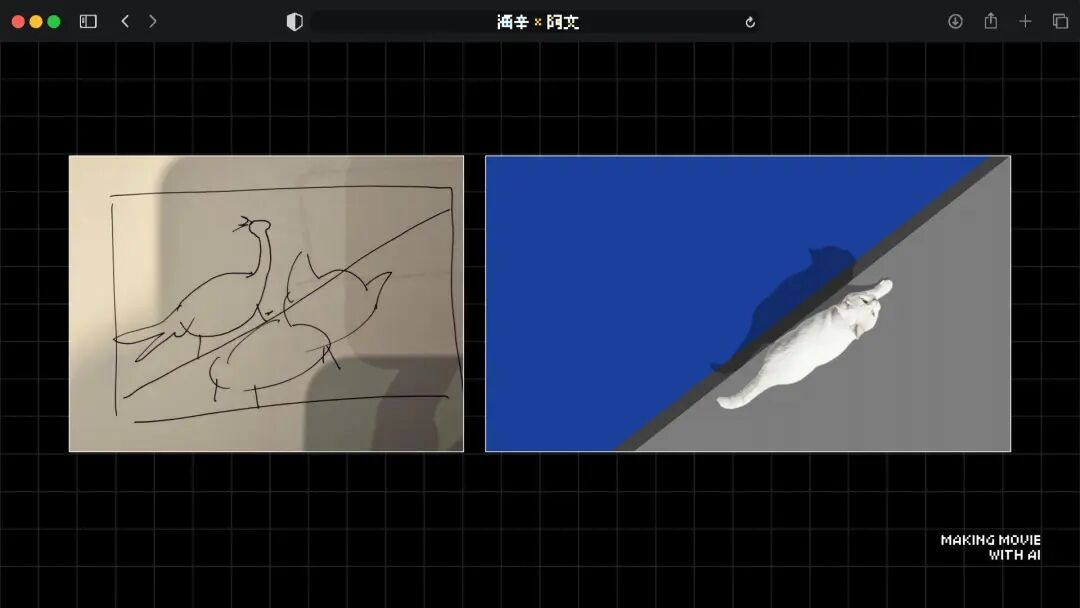
Task: Toggle the Safari sidebar
Action: (87, 20)
